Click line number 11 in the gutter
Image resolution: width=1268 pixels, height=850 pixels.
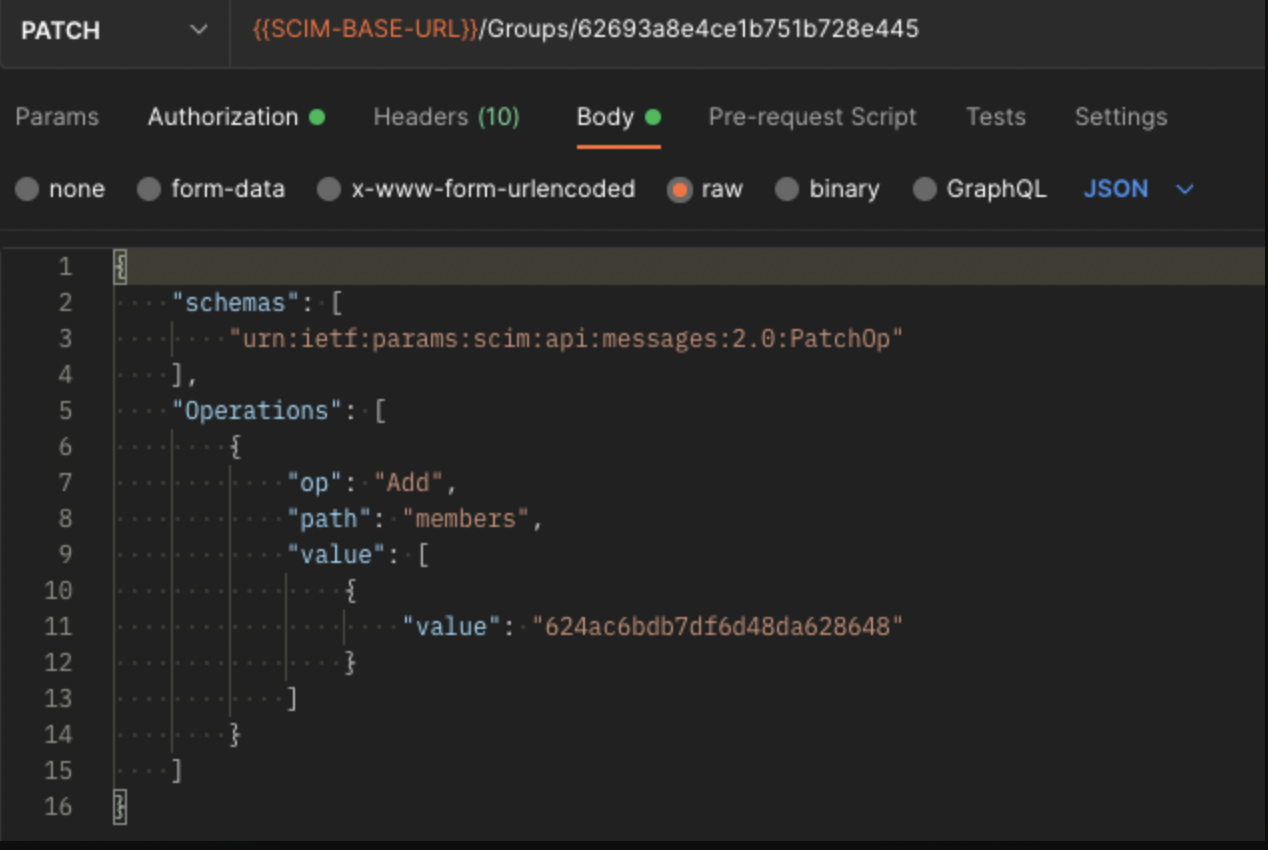coord(58,627)
